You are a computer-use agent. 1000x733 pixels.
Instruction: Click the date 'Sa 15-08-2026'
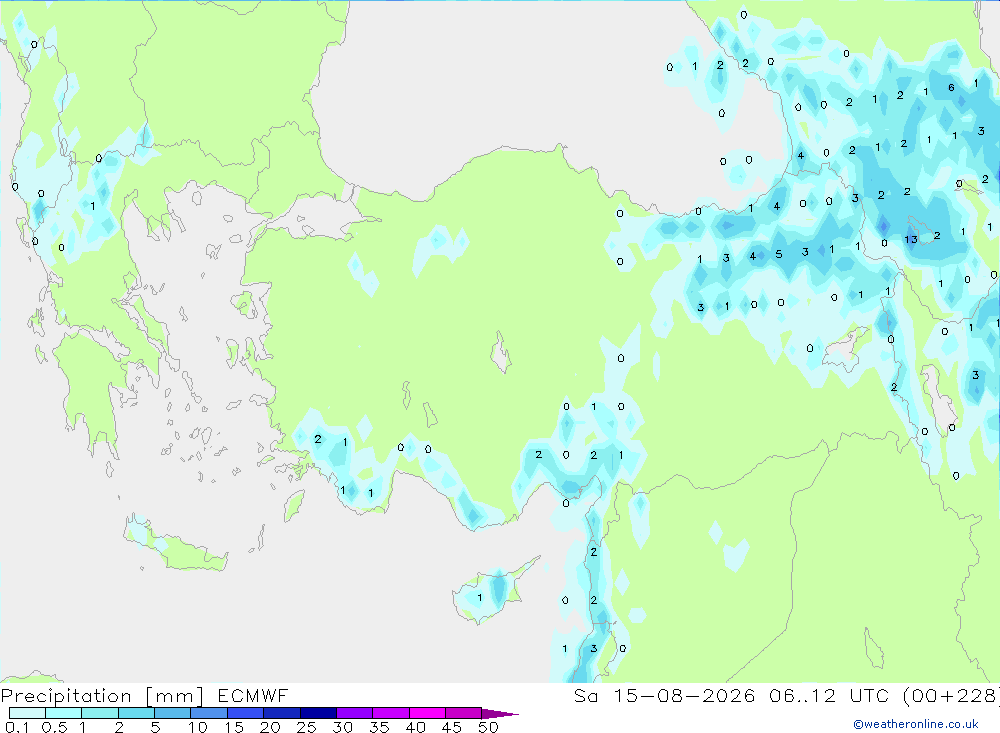[664, 696]
